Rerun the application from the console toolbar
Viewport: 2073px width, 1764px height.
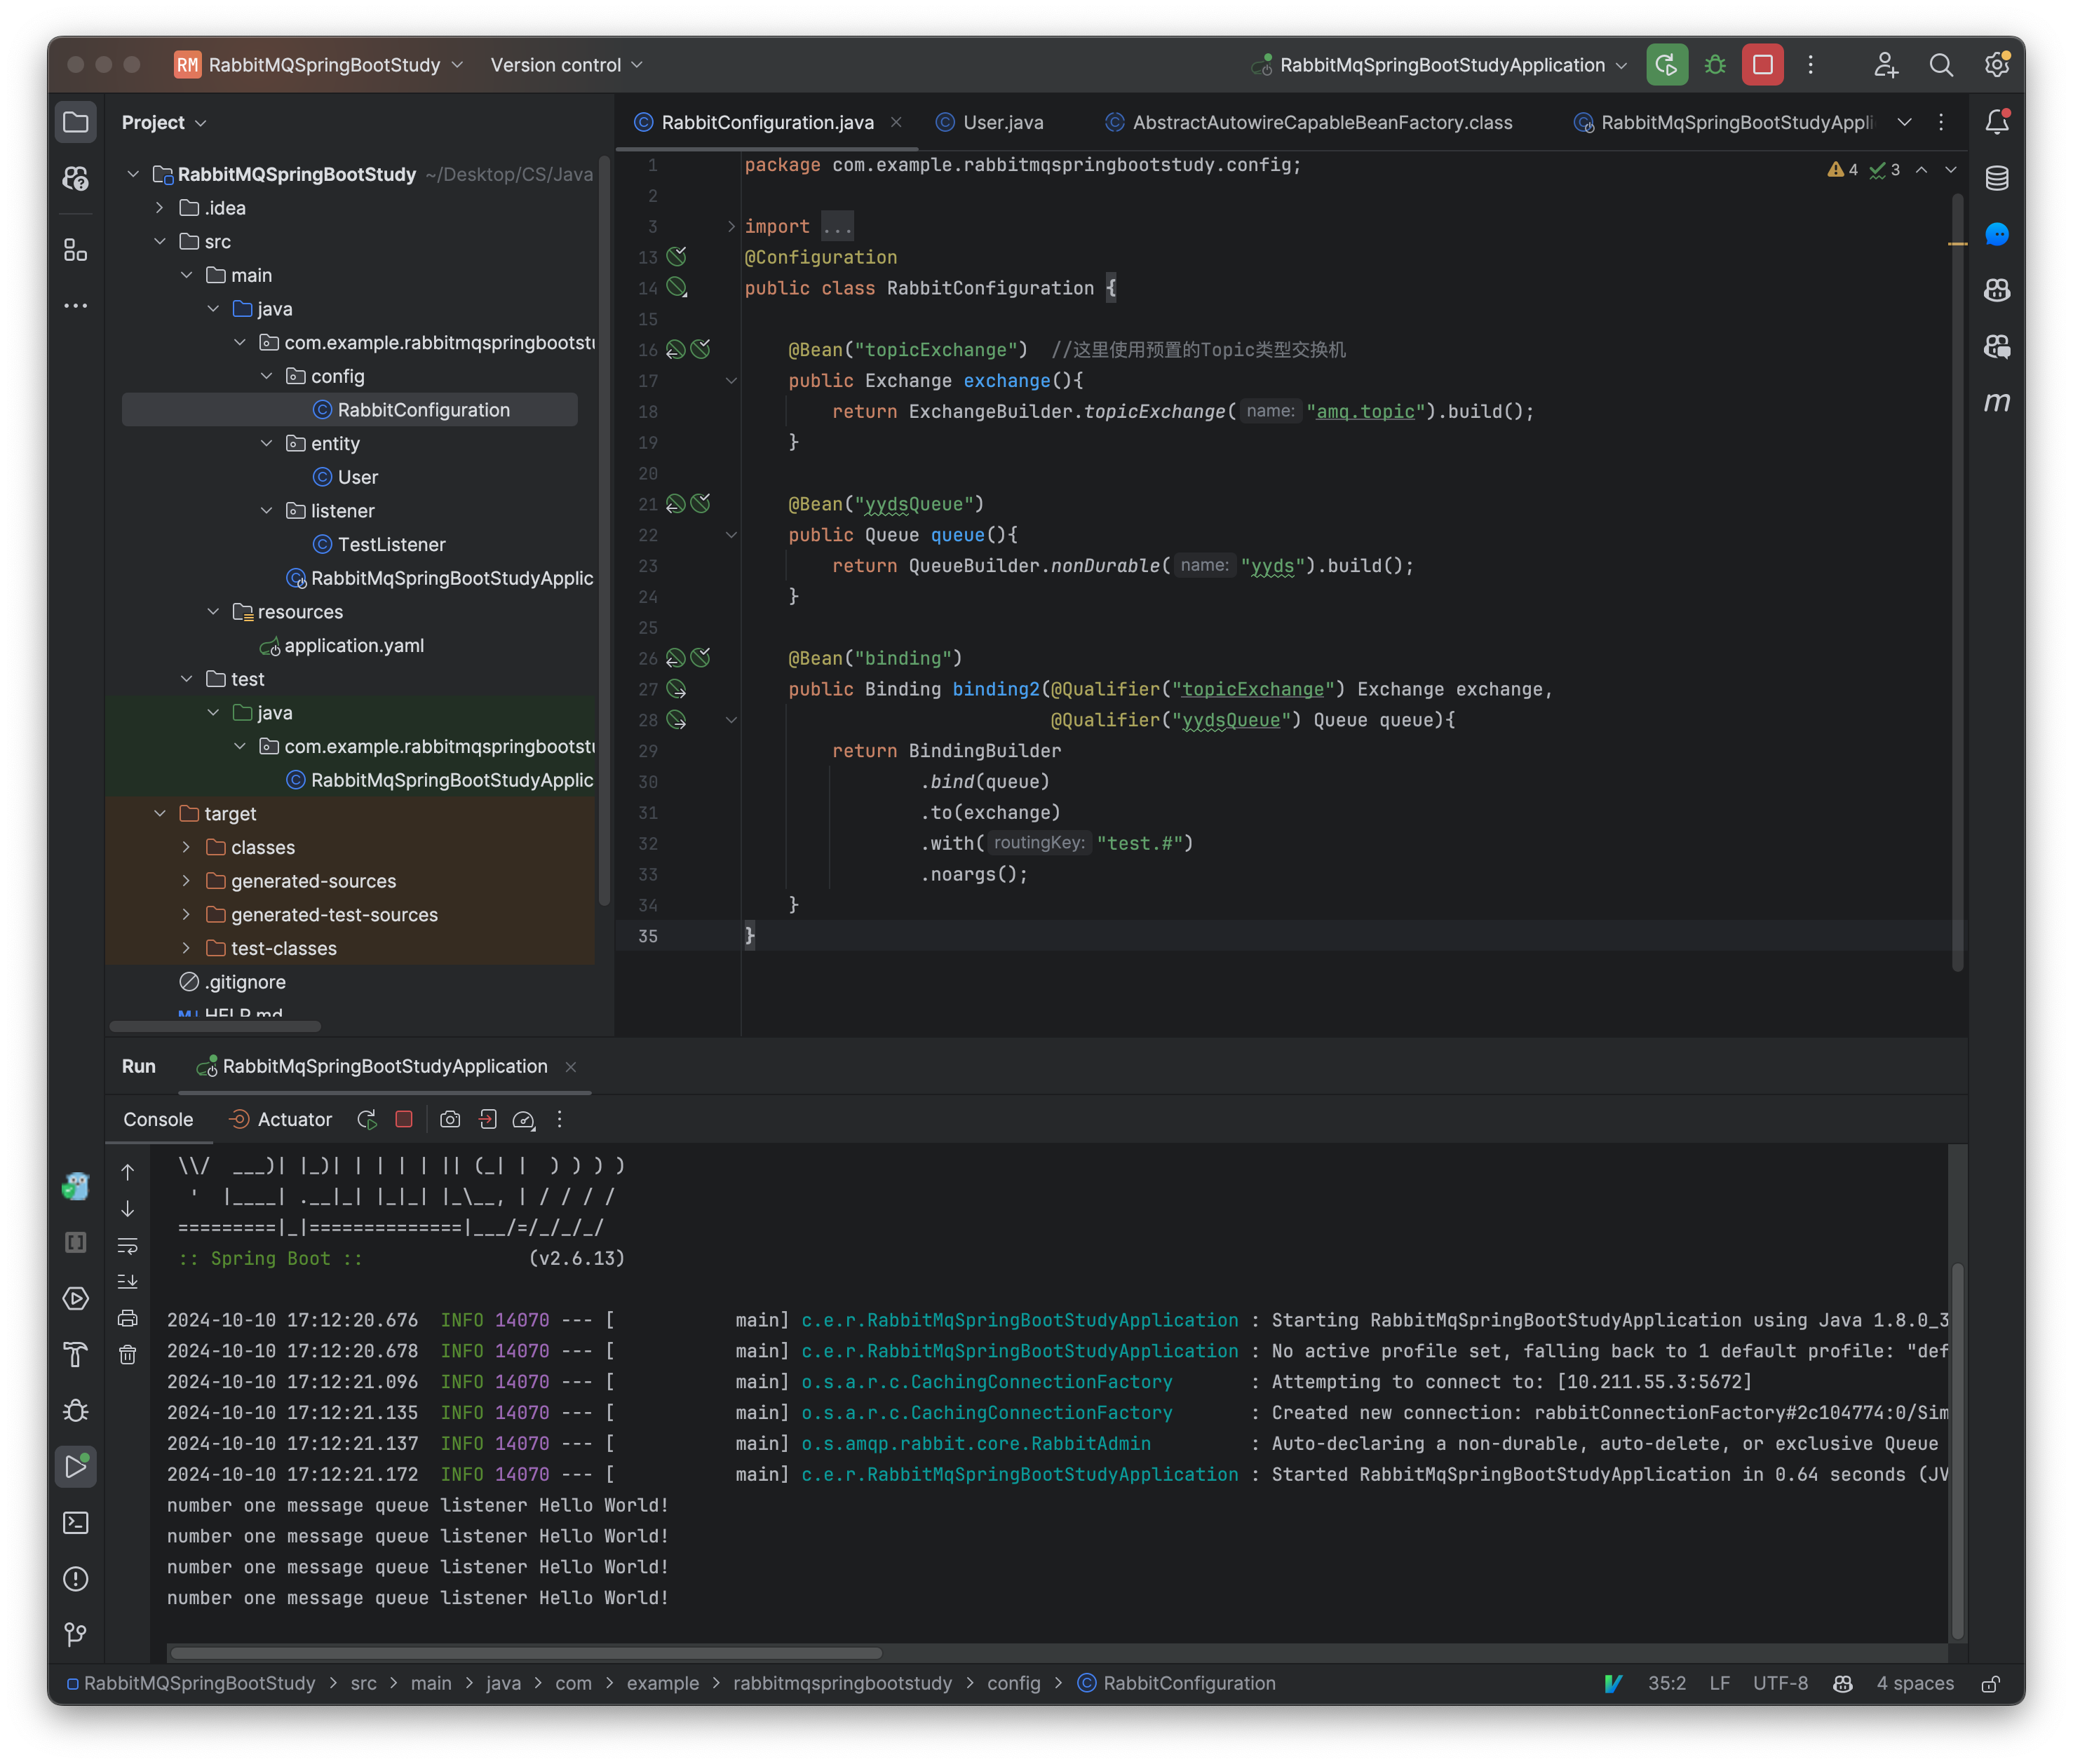click(366, 1119)
